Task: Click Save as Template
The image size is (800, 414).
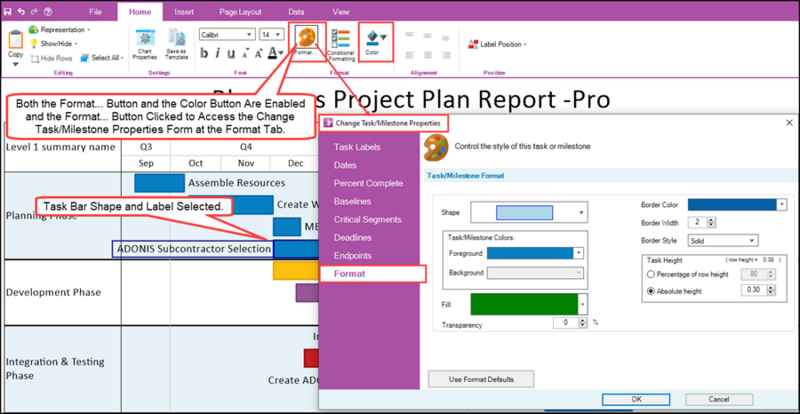Action: coord(177,45)
